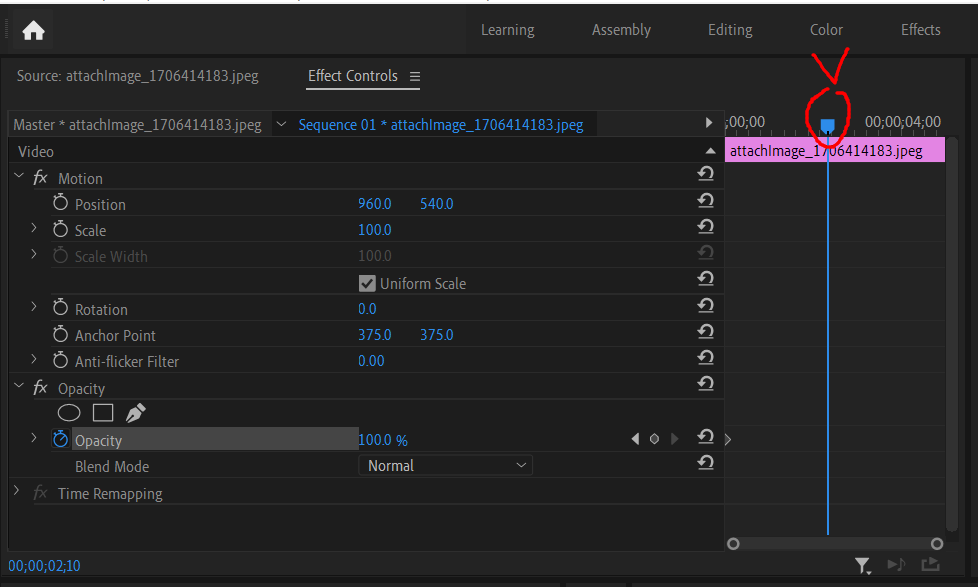Expand the Scale Width property
978x587 pixels.
(x=34, y=255)
